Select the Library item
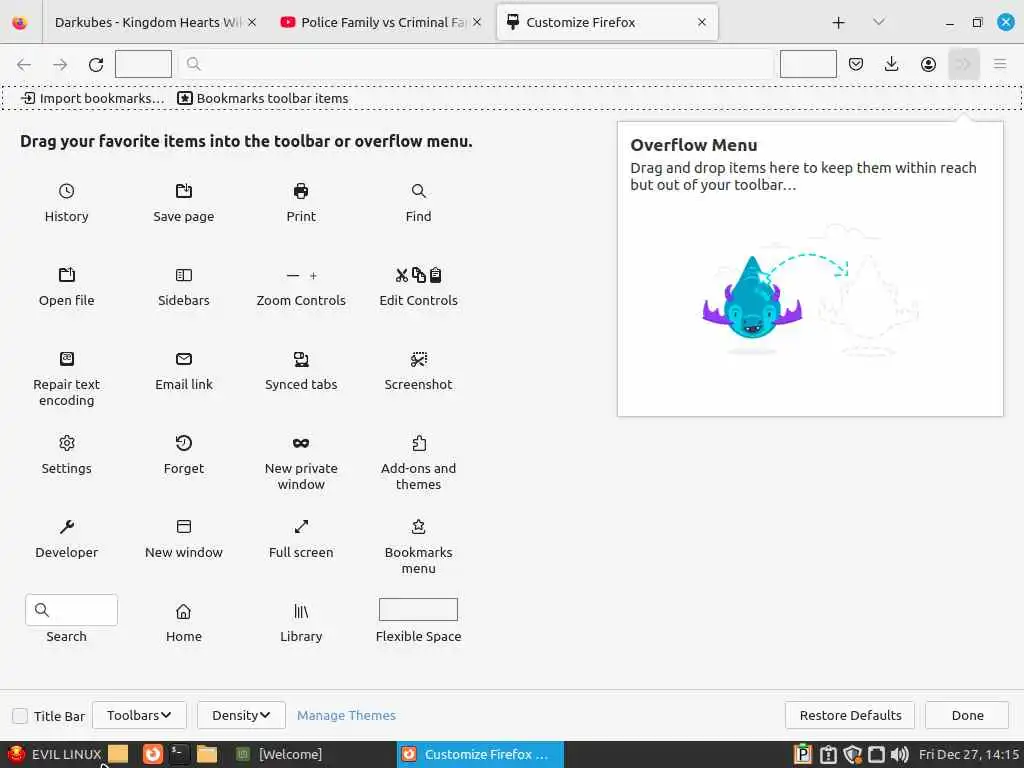This screenshot has height=768, width=1024. tap(301, 623)
